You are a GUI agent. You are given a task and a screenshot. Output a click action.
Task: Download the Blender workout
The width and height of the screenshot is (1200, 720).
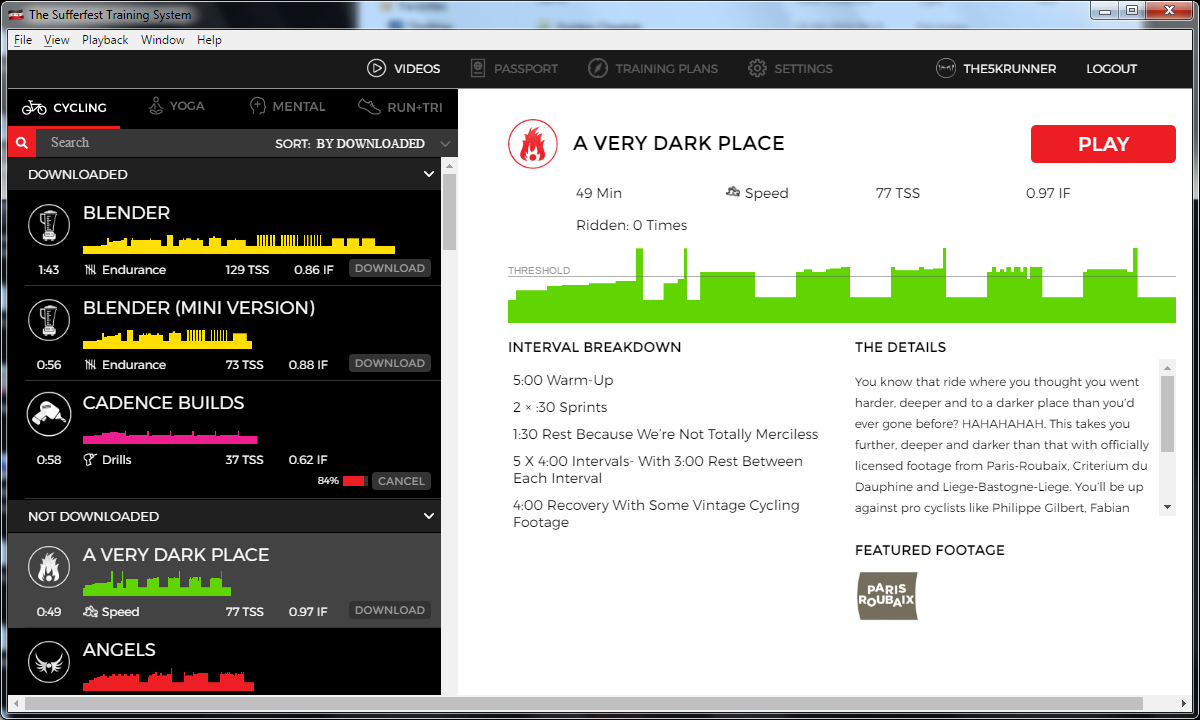click(390, 268)
